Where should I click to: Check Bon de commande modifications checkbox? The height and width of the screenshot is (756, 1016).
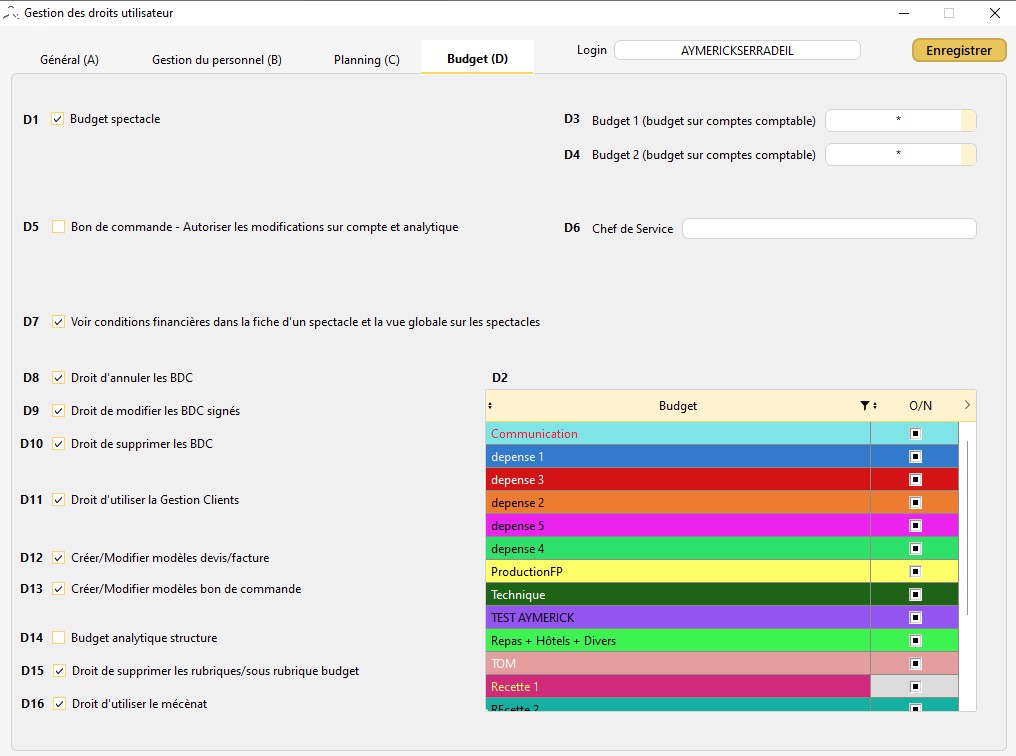[x=59, y=227]
